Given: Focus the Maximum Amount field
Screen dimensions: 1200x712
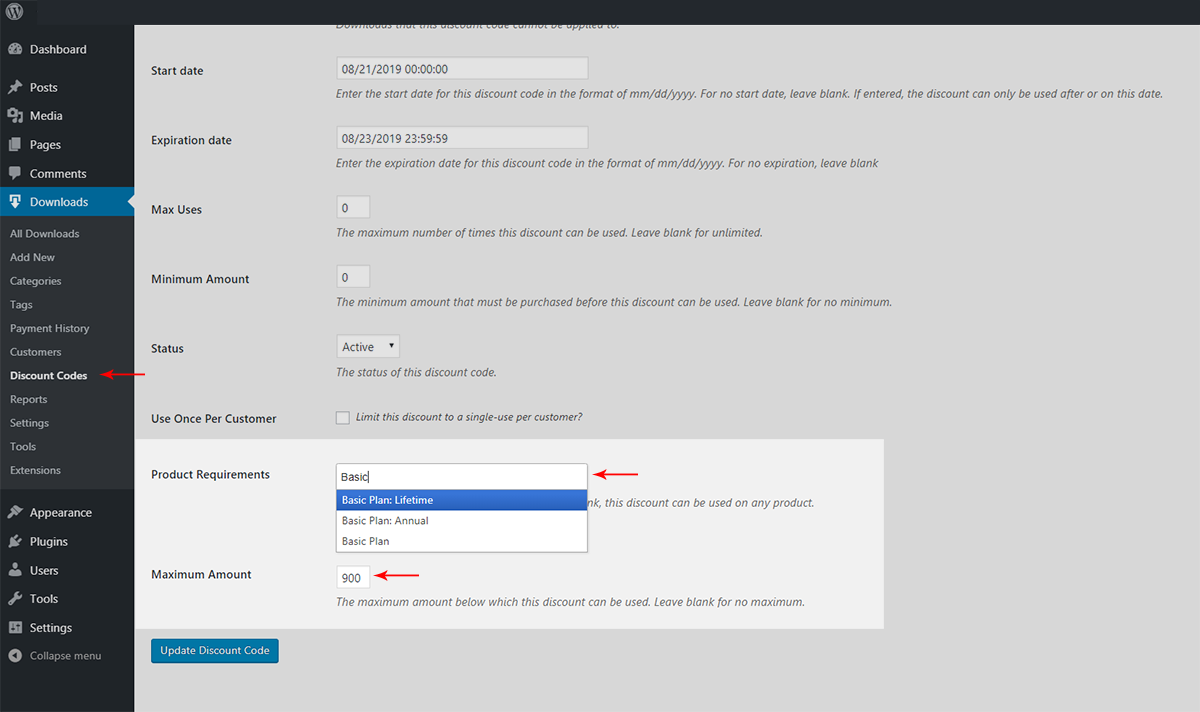Looking at the screenshot, I should click(x=353, y=578).
